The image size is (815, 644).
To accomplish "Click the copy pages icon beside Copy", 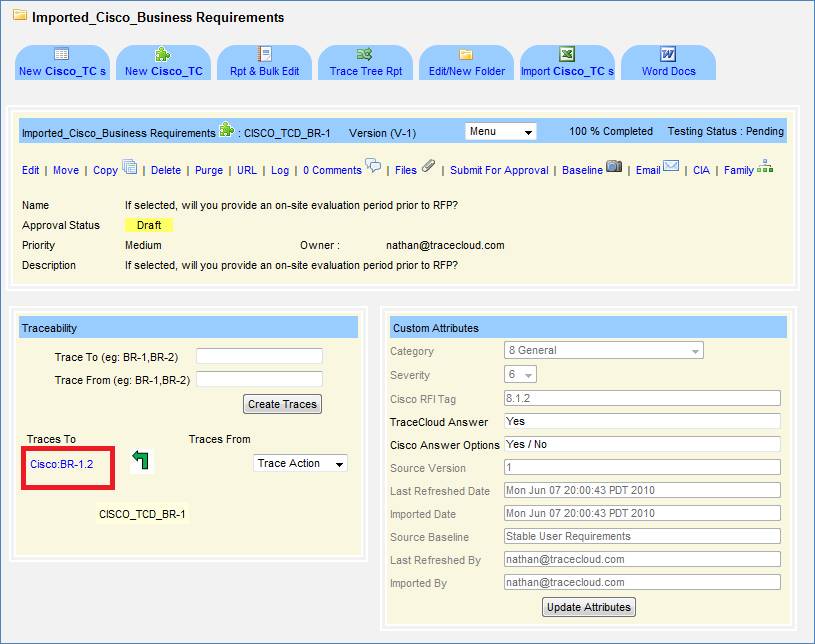I will click(x=129, y=166).
